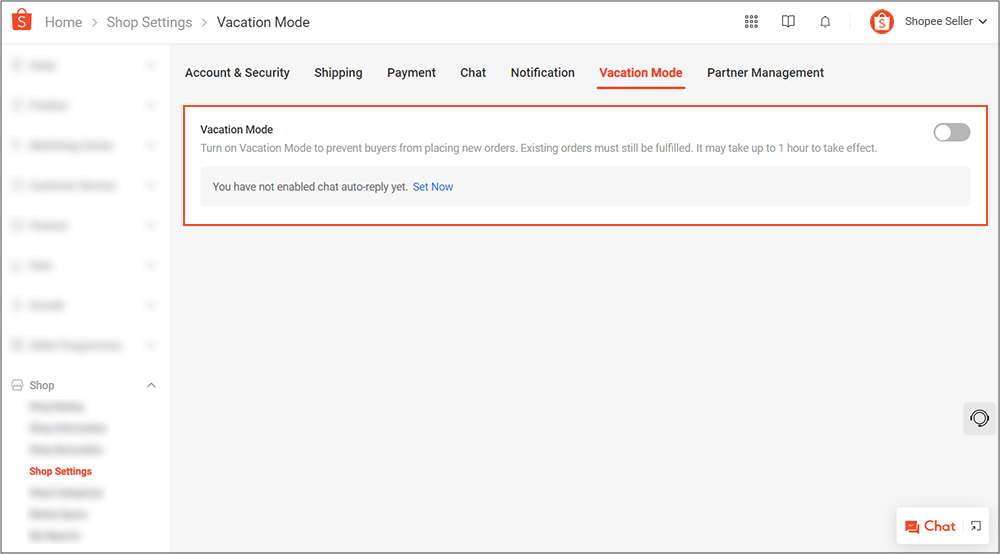1000x554 pixels.
Task: Expand chat window with the arrow icon
Action: pos(976,526)
